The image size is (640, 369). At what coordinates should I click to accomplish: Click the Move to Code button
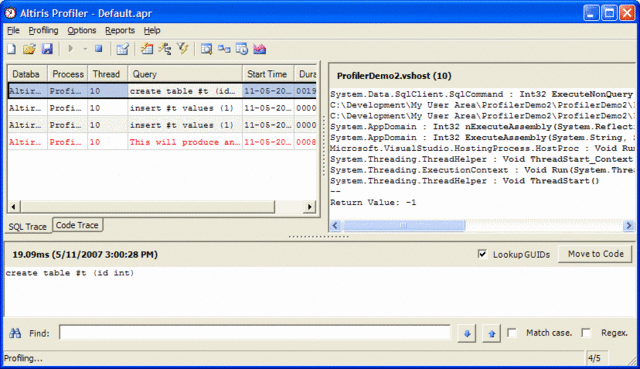596,254
